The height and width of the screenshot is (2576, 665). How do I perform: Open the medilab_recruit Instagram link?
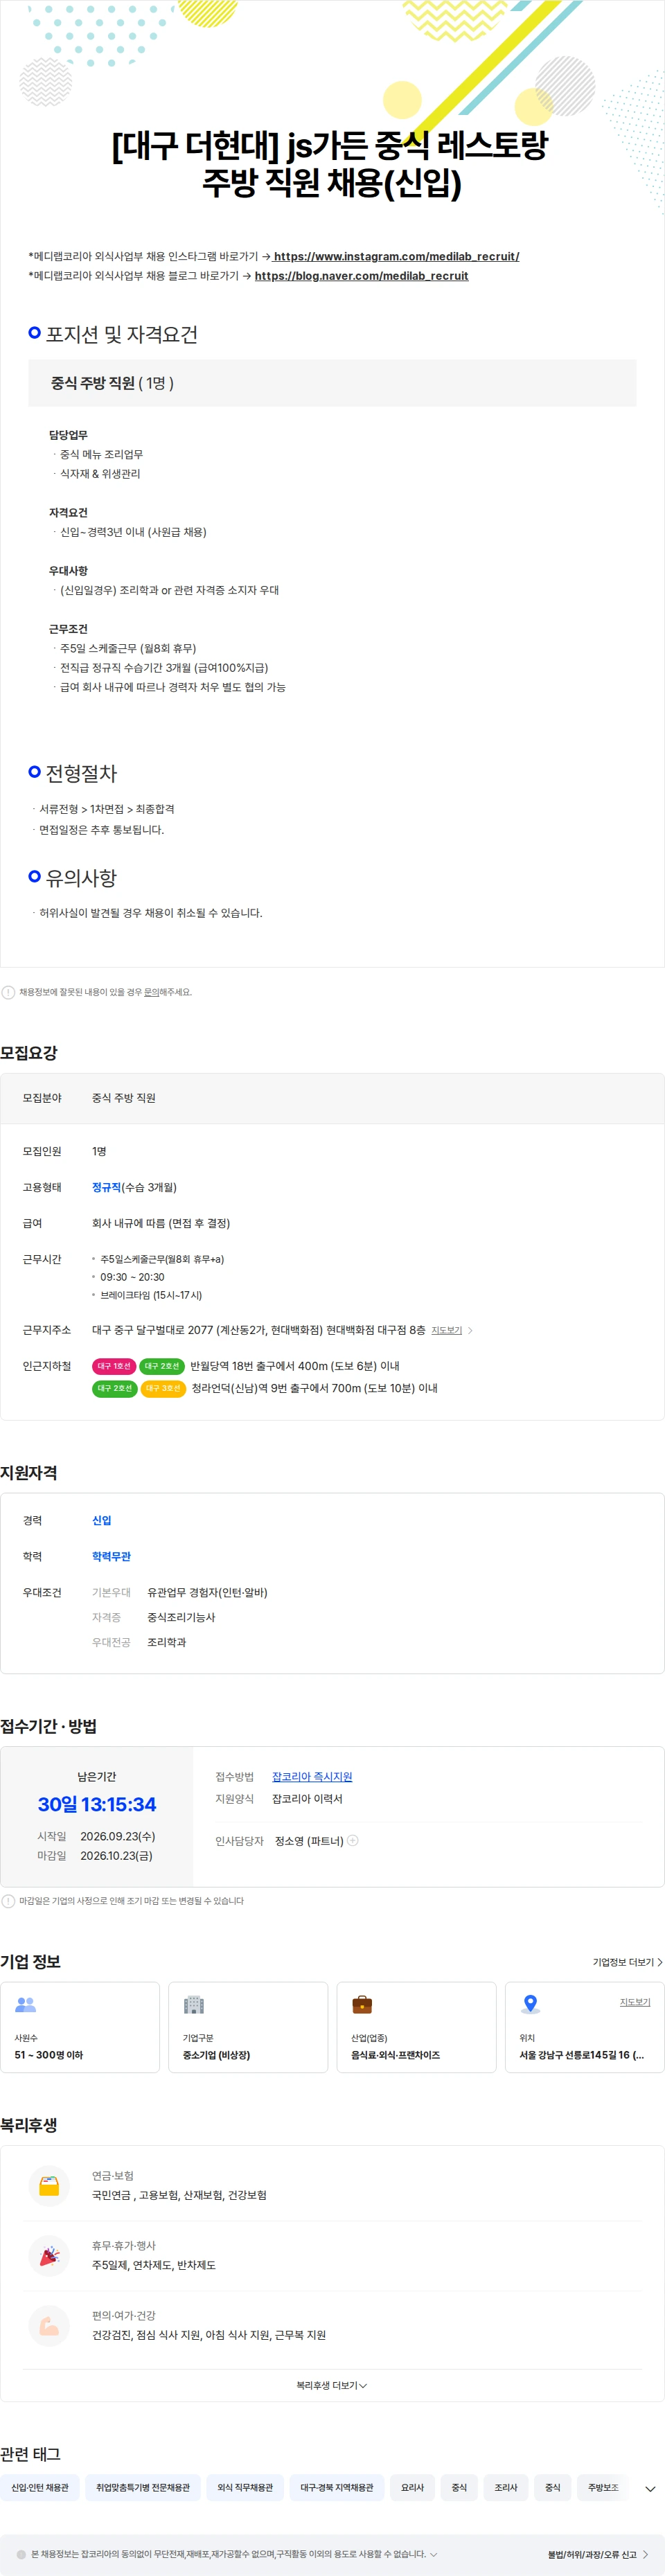(x=396, y=256)
